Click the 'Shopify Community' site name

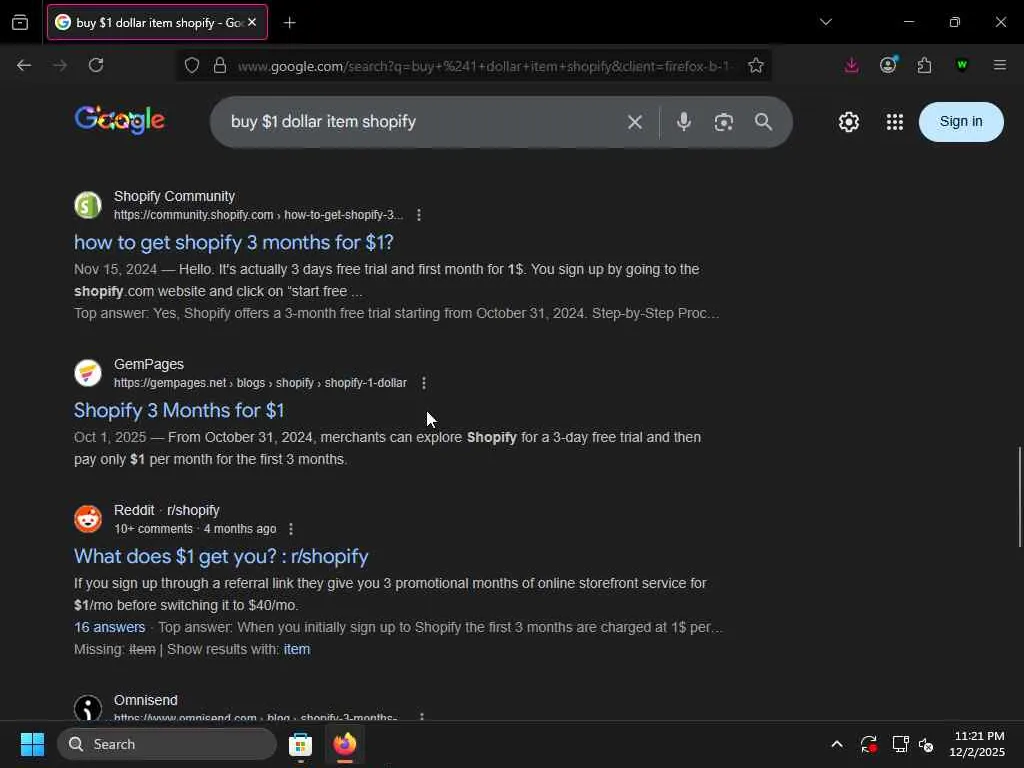click(174, 197)
